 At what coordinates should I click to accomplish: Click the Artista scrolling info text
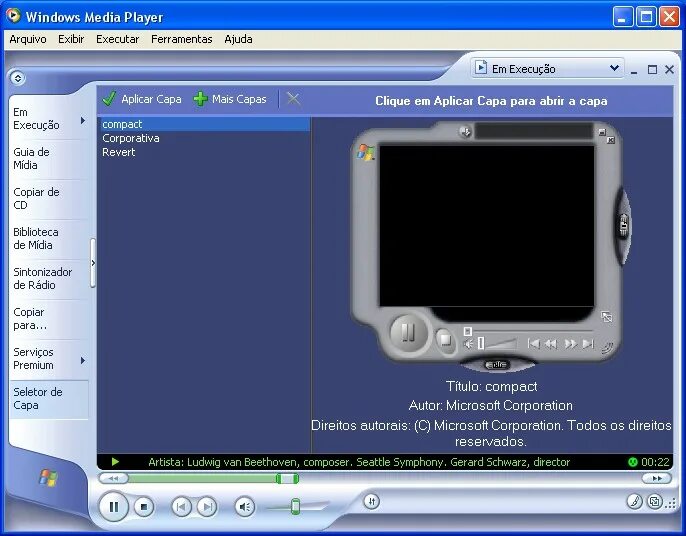coord(359,462)
